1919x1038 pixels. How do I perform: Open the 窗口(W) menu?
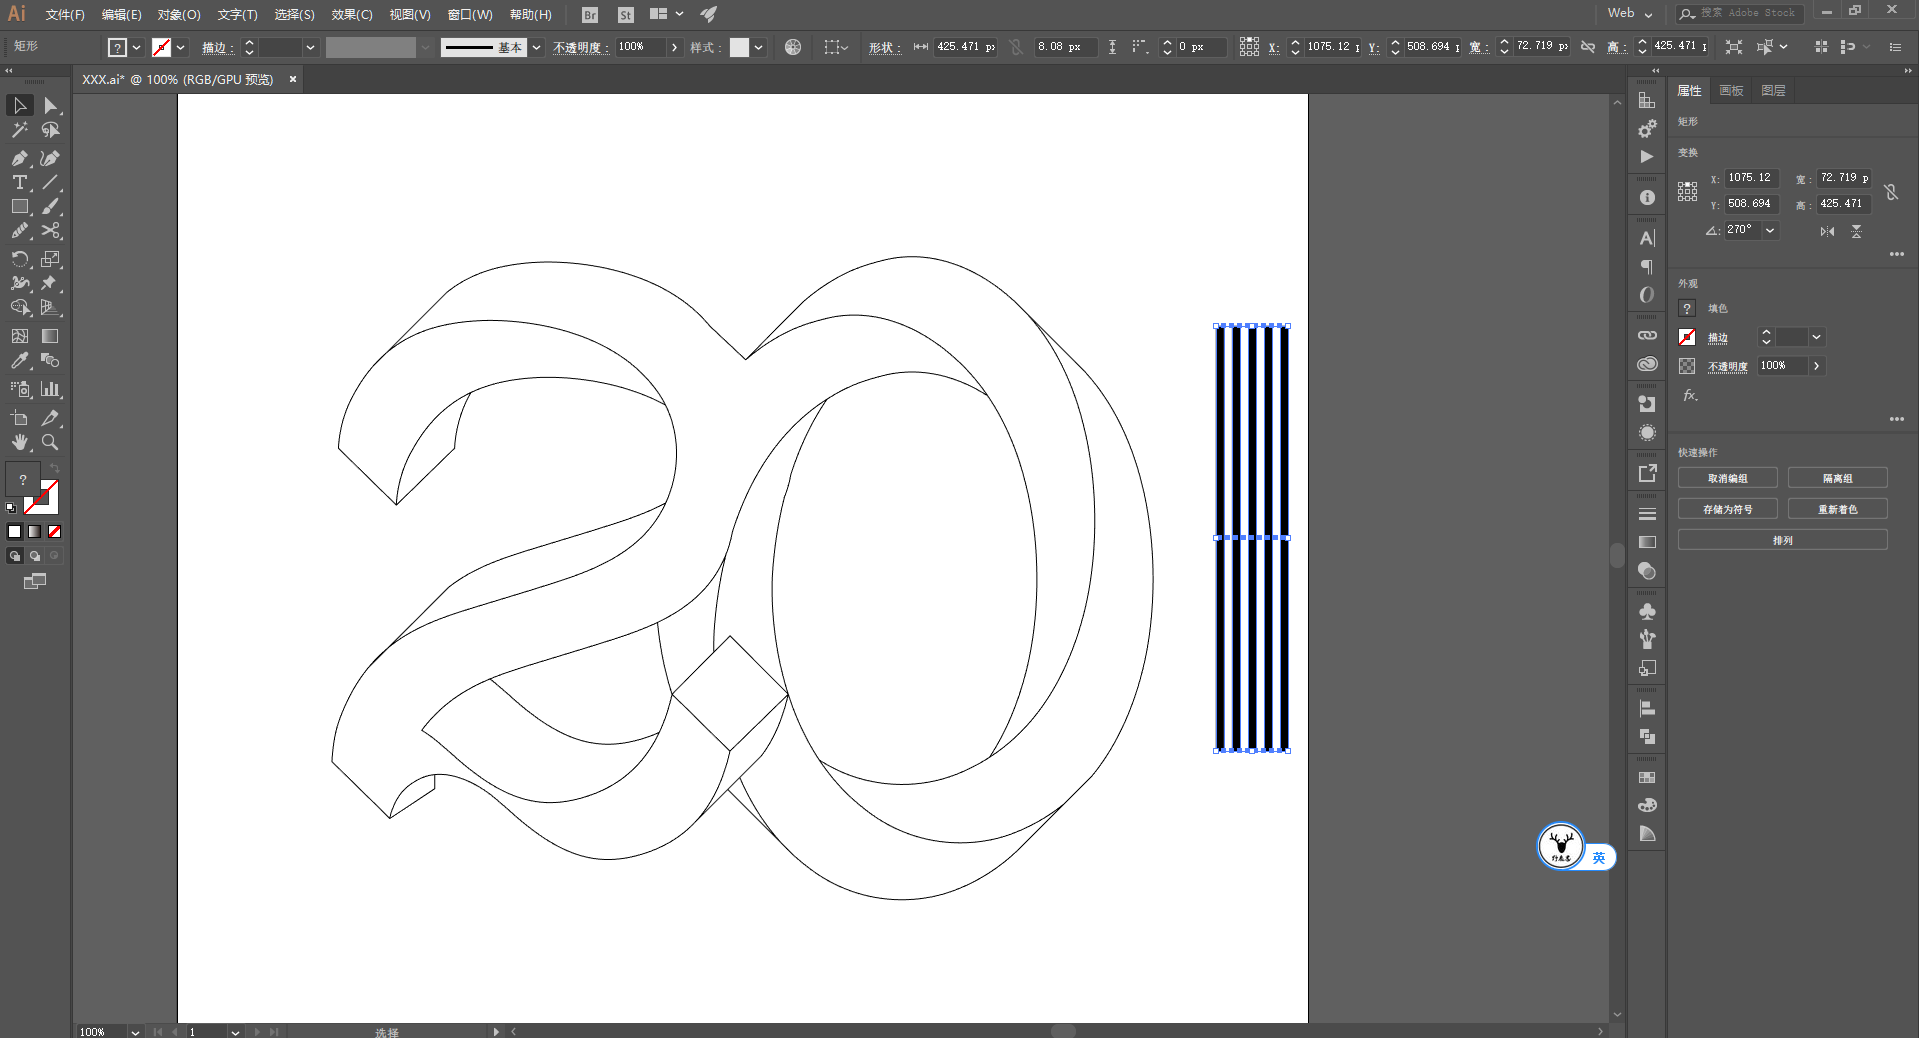(470, 14)
